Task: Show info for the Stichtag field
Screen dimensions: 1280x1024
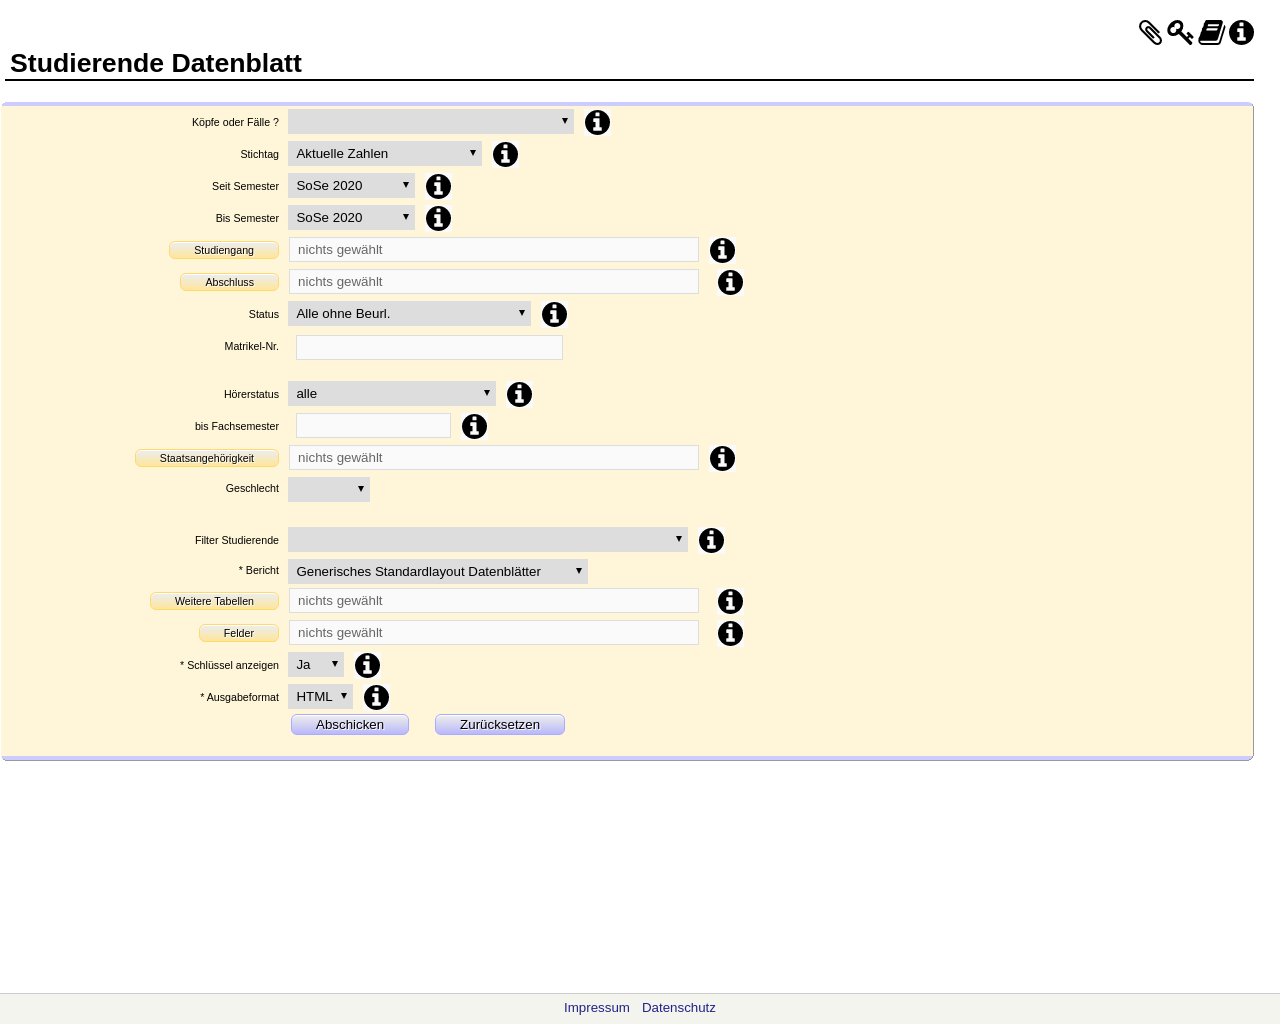Action: coord(505,154)
